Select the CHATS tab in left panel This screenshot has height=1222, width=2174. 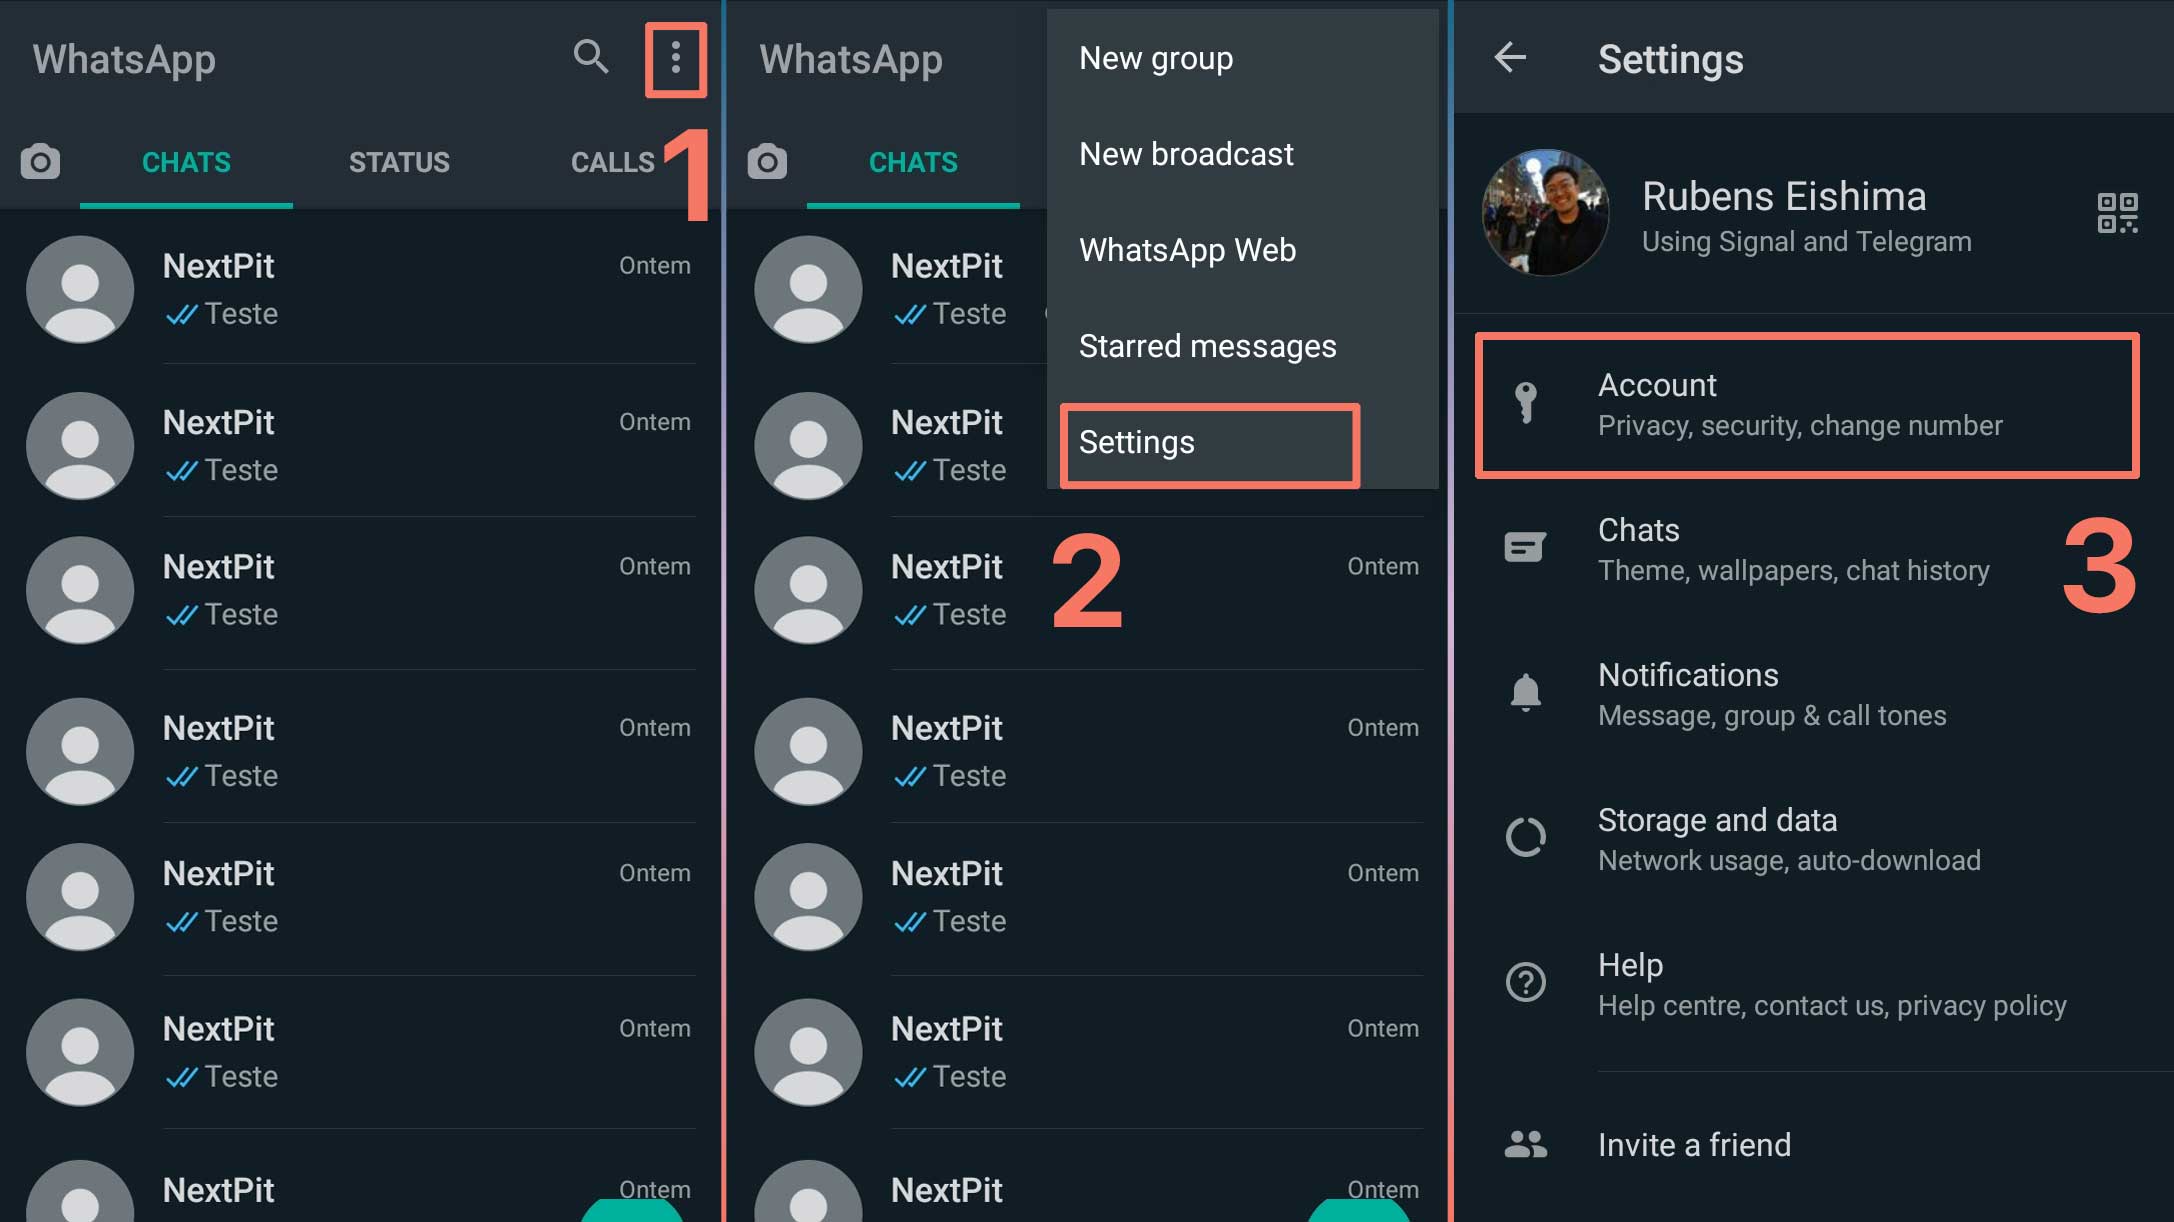pos(186,162)
